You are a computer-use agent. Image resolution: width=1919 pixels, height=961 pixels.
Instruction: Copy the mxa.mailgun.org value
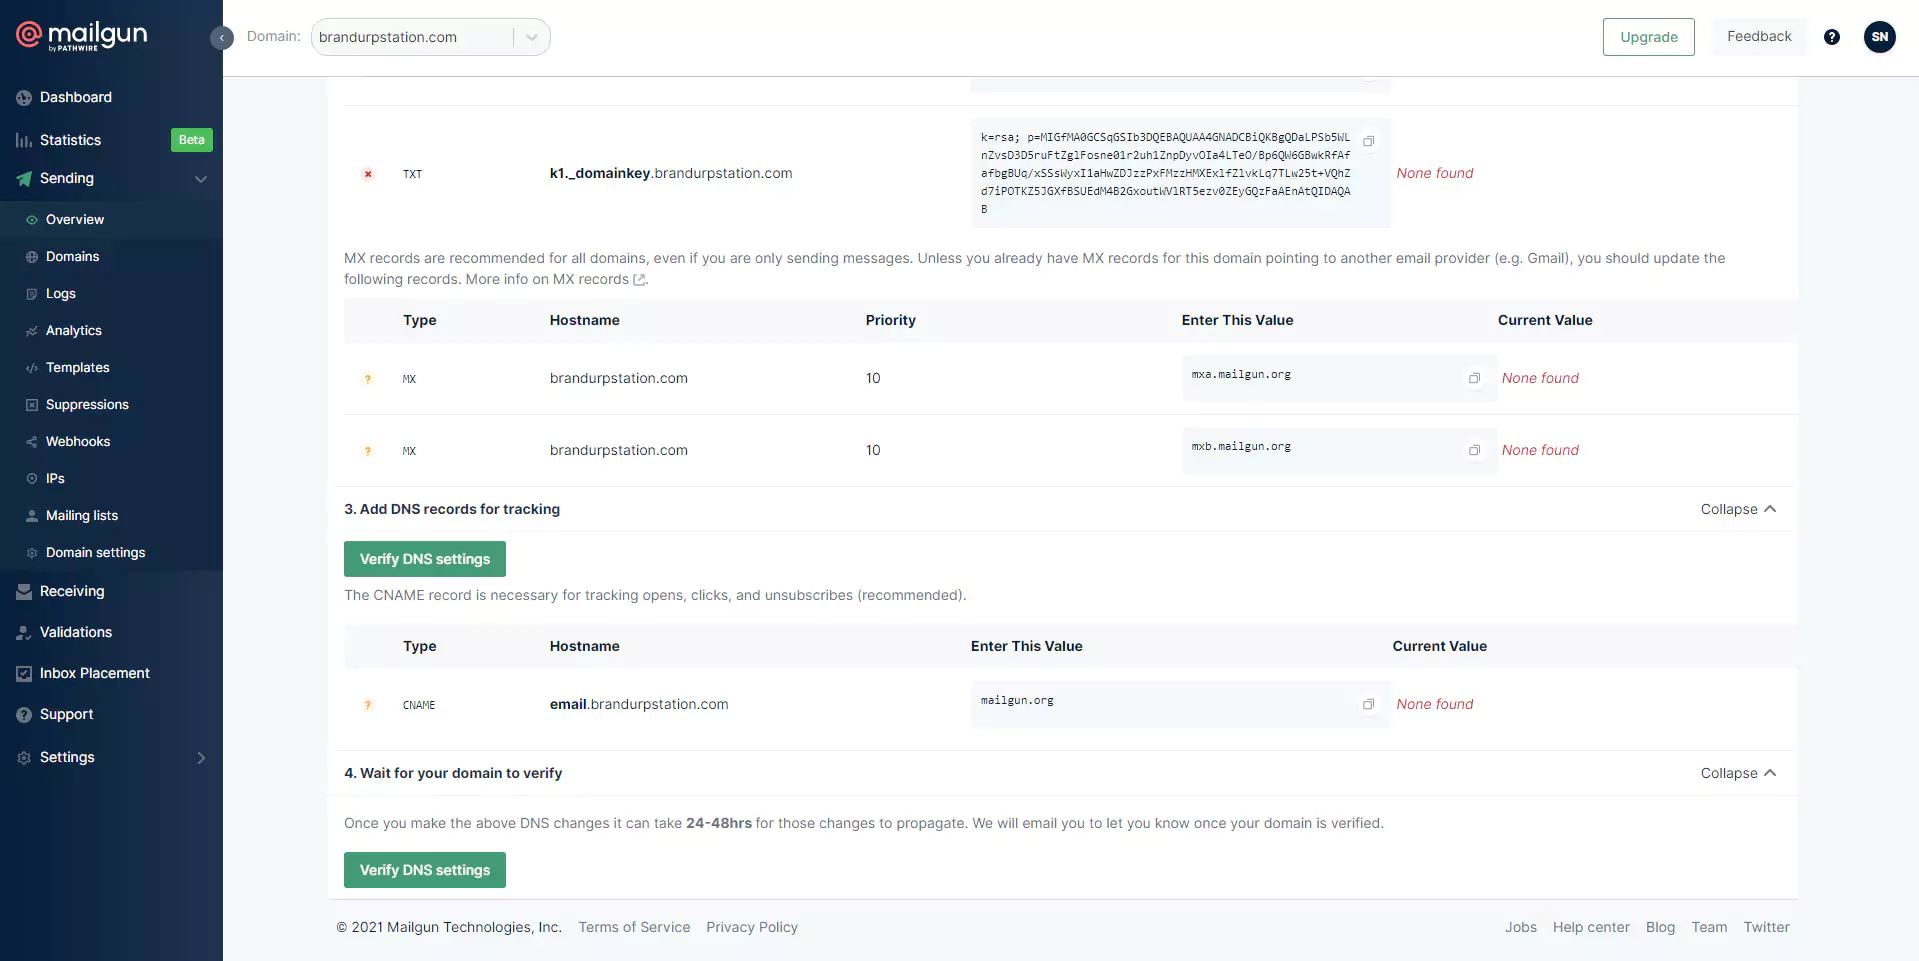point(1473,378)
